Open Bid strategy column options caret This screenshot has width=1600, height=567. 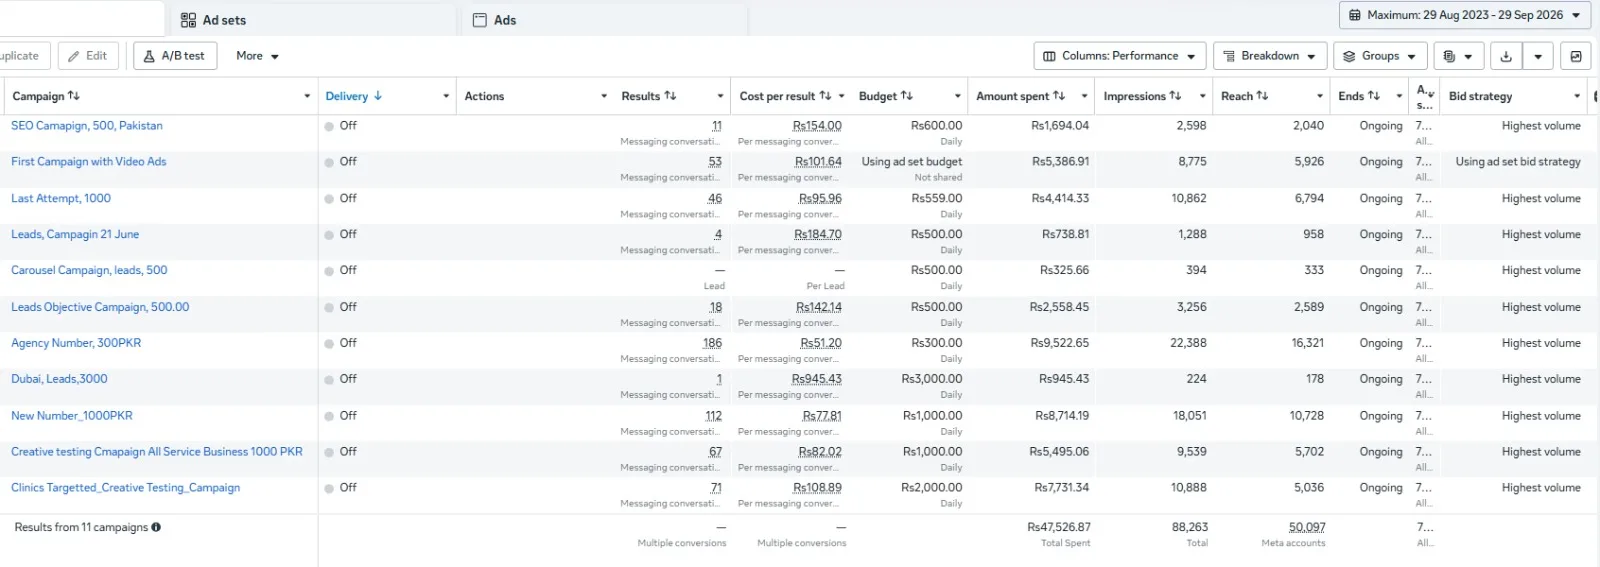1577,96
